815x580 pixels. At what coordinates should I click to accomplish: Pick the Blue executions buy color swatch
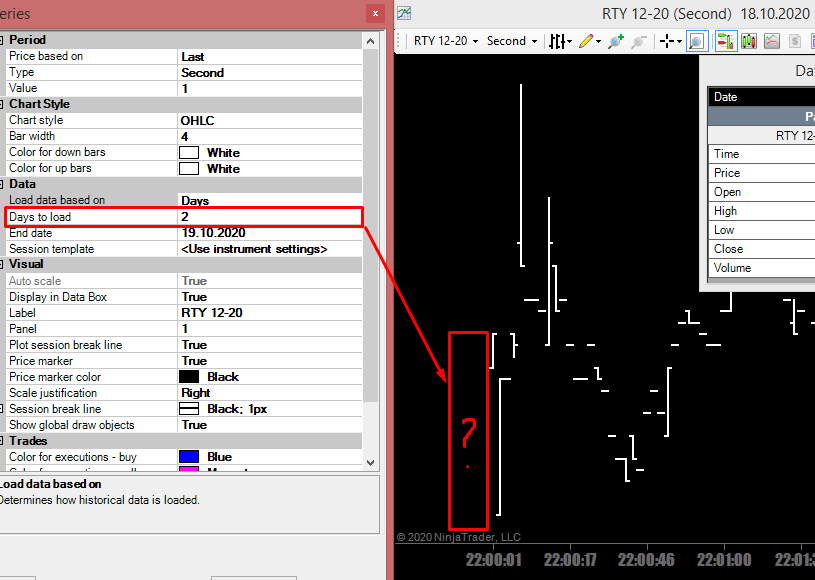(x=189, y=457)
